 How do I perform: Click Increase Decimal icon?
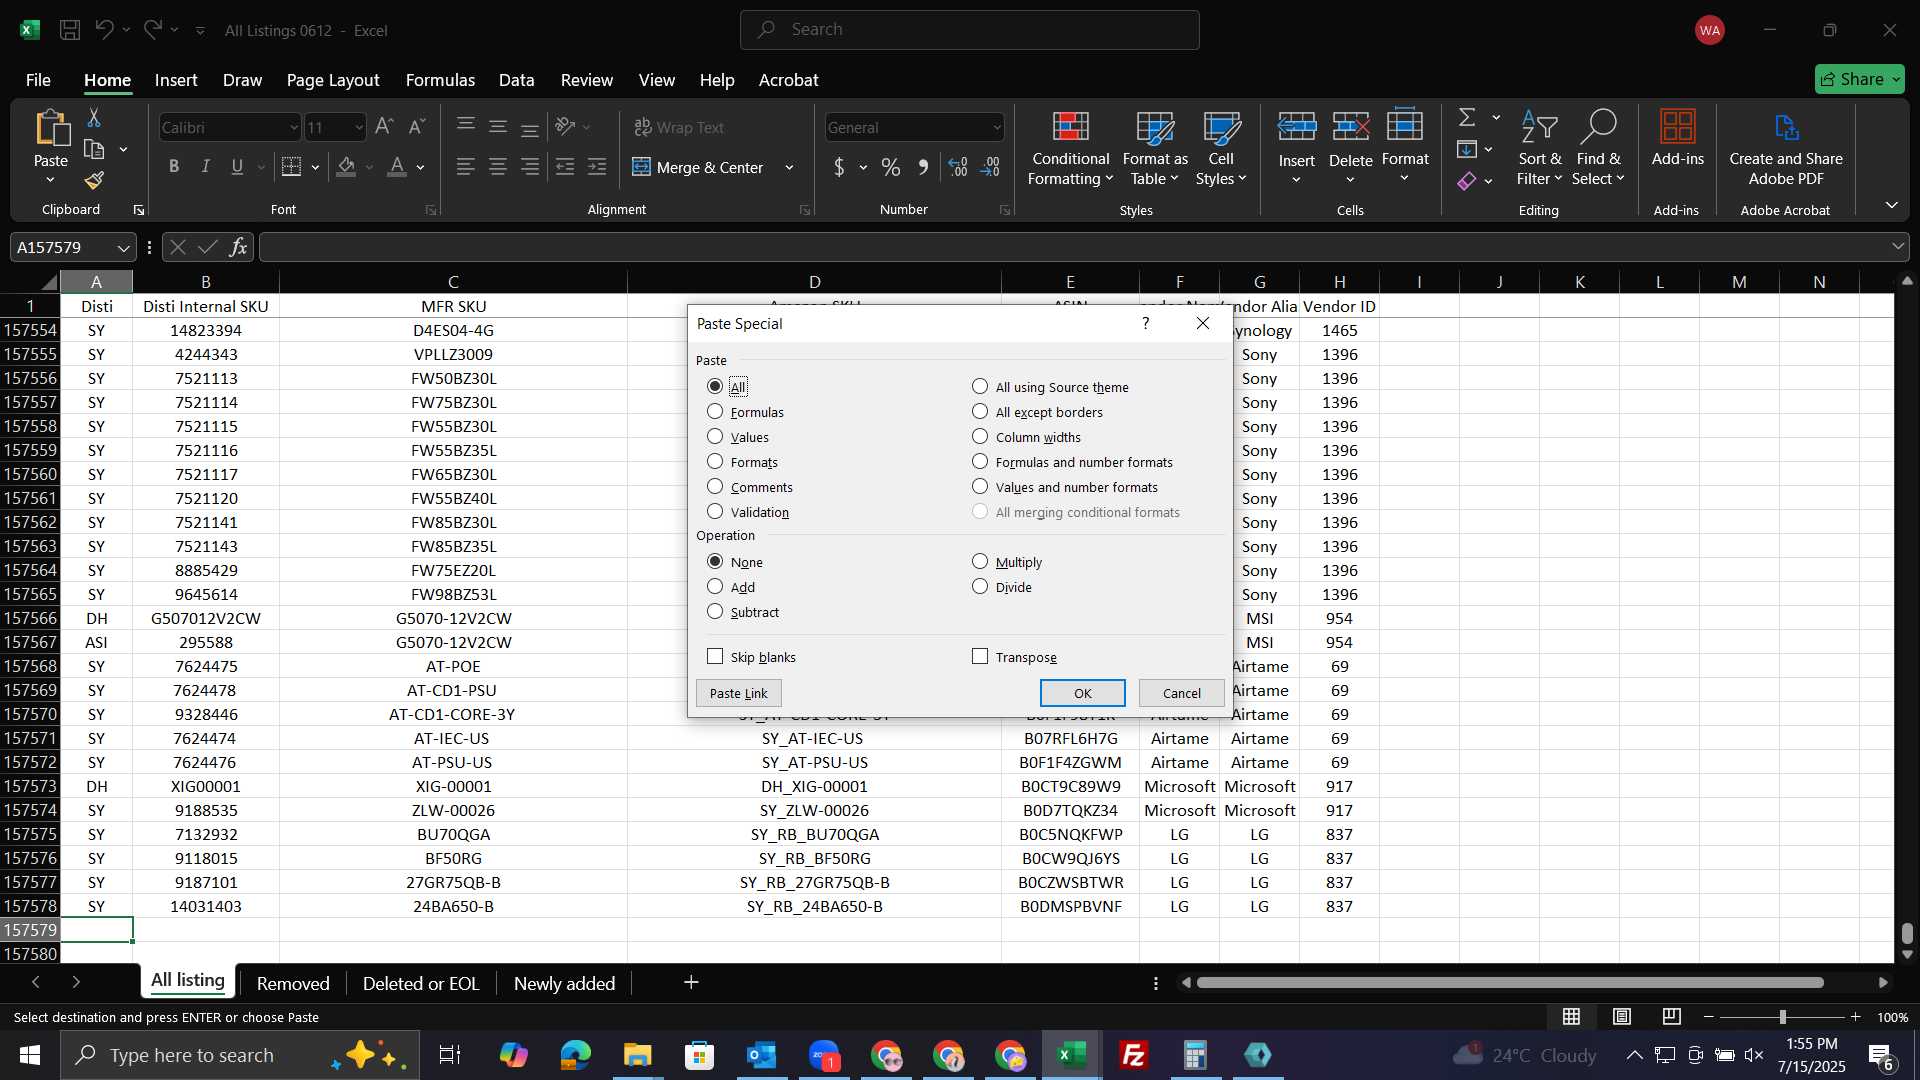958,167
